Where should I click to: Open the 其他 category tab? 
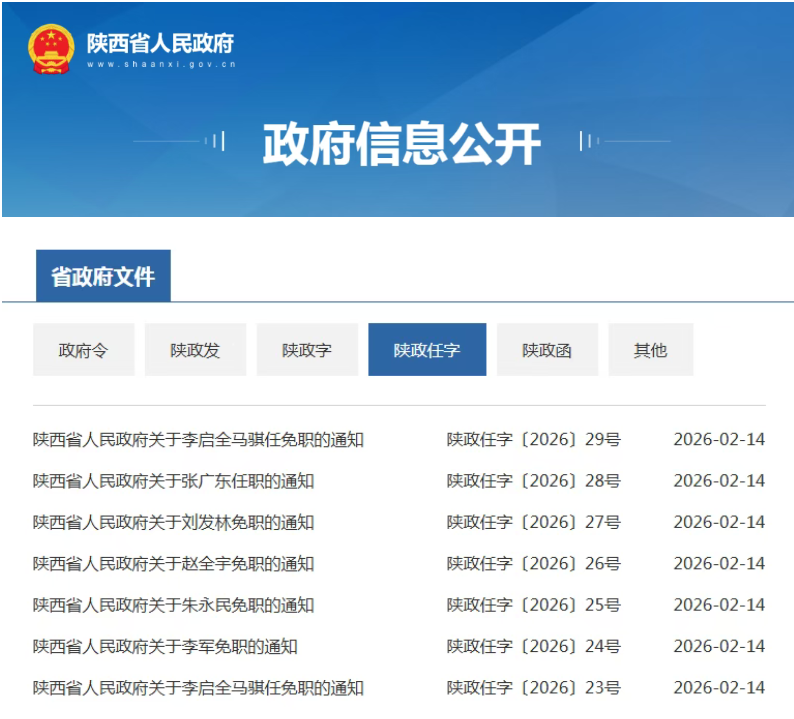[650, 350]
